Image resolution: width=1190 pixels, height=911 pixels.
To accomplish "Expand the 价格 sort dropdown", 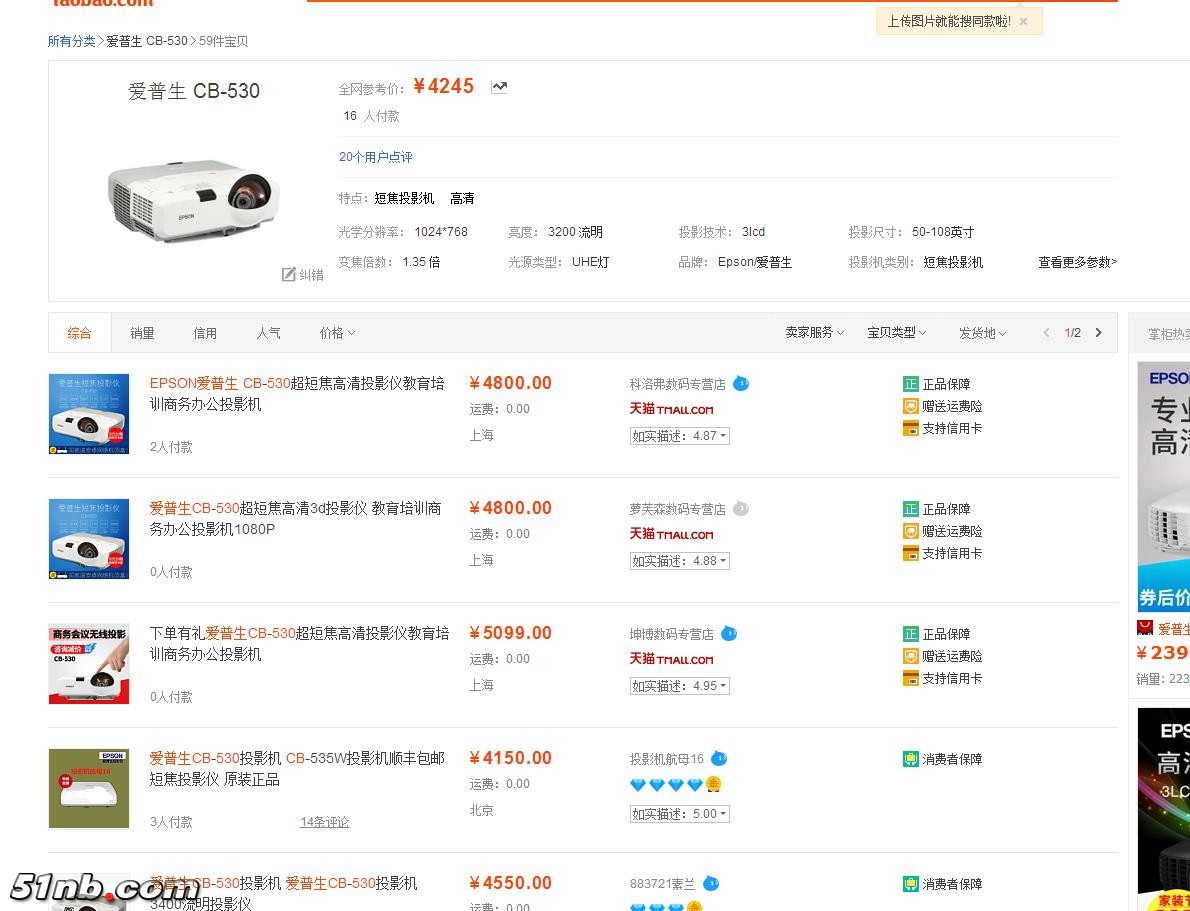I will coord(336,332).
